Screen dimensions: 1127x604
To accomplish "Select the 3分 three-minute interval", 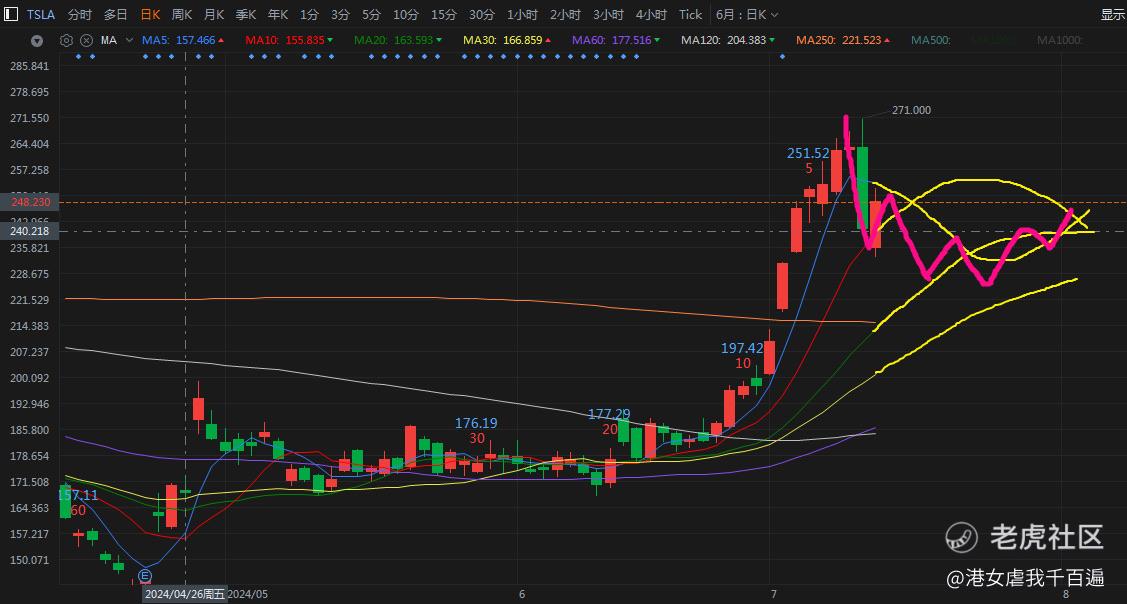I will (x=341, y=14).
